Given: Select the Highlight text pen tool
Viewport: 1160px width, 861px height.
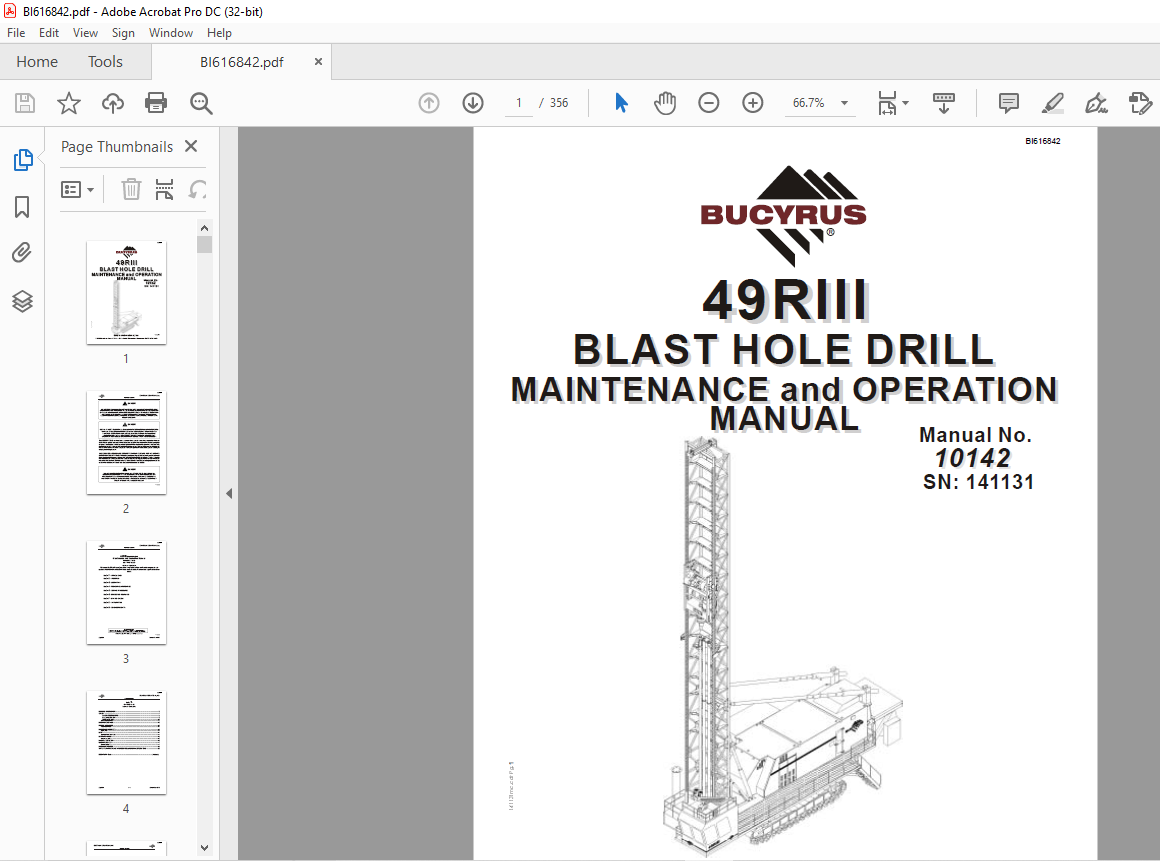Looking at the screenshot, I should [1052, 103].
